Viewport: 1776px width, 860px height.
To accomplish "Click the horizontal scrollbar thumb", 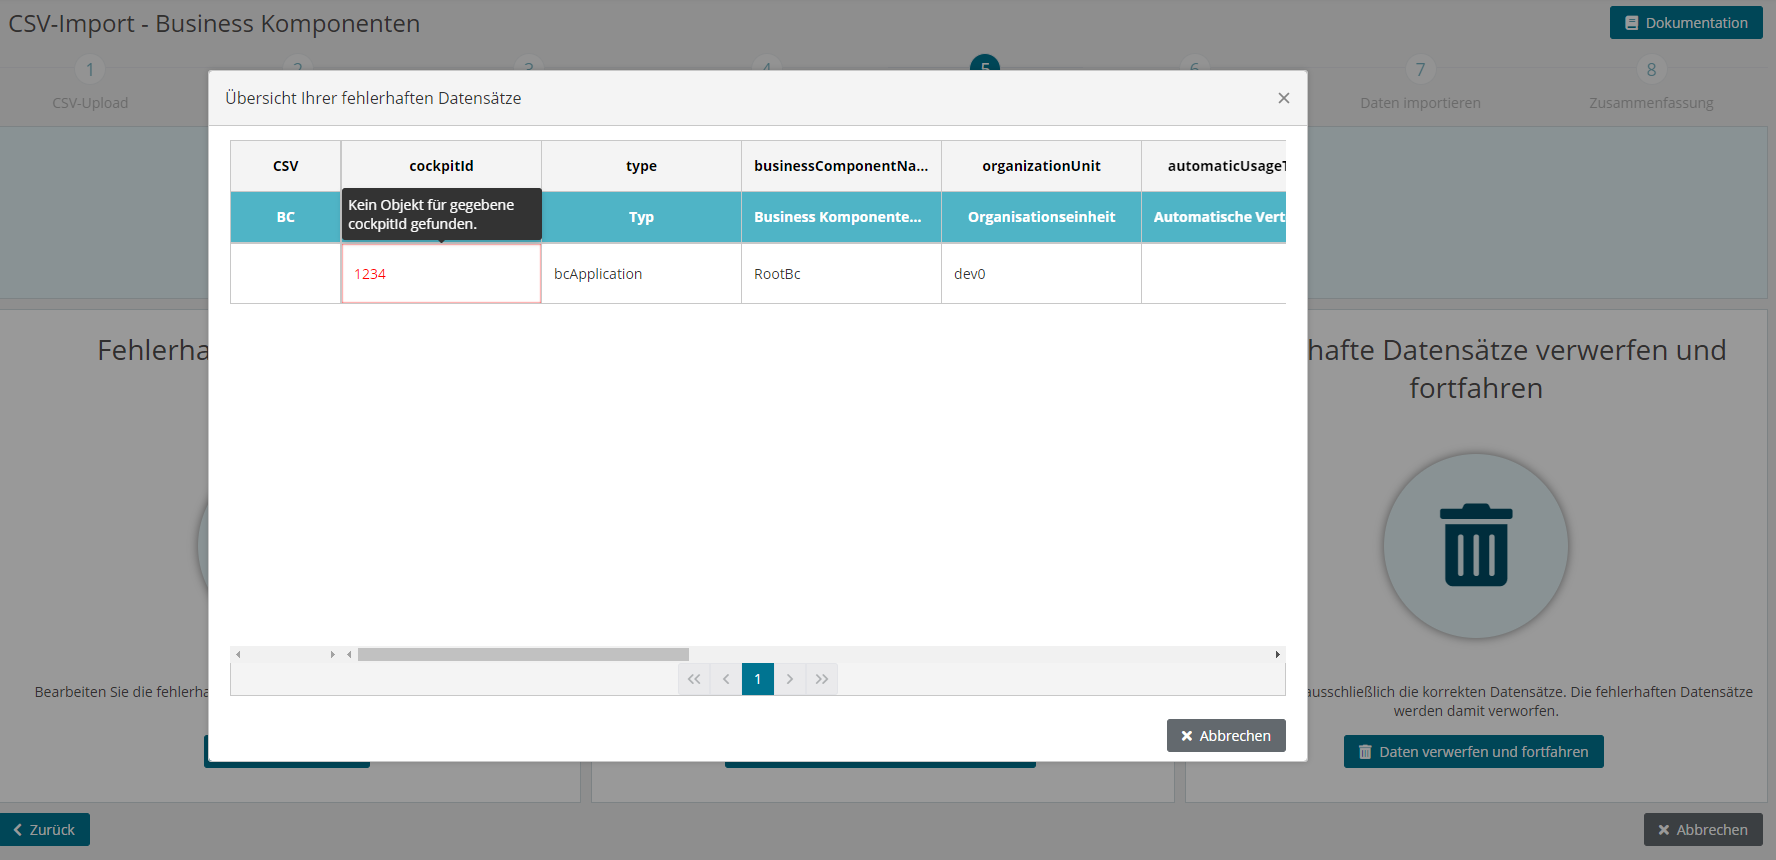I will pos(523,654).
